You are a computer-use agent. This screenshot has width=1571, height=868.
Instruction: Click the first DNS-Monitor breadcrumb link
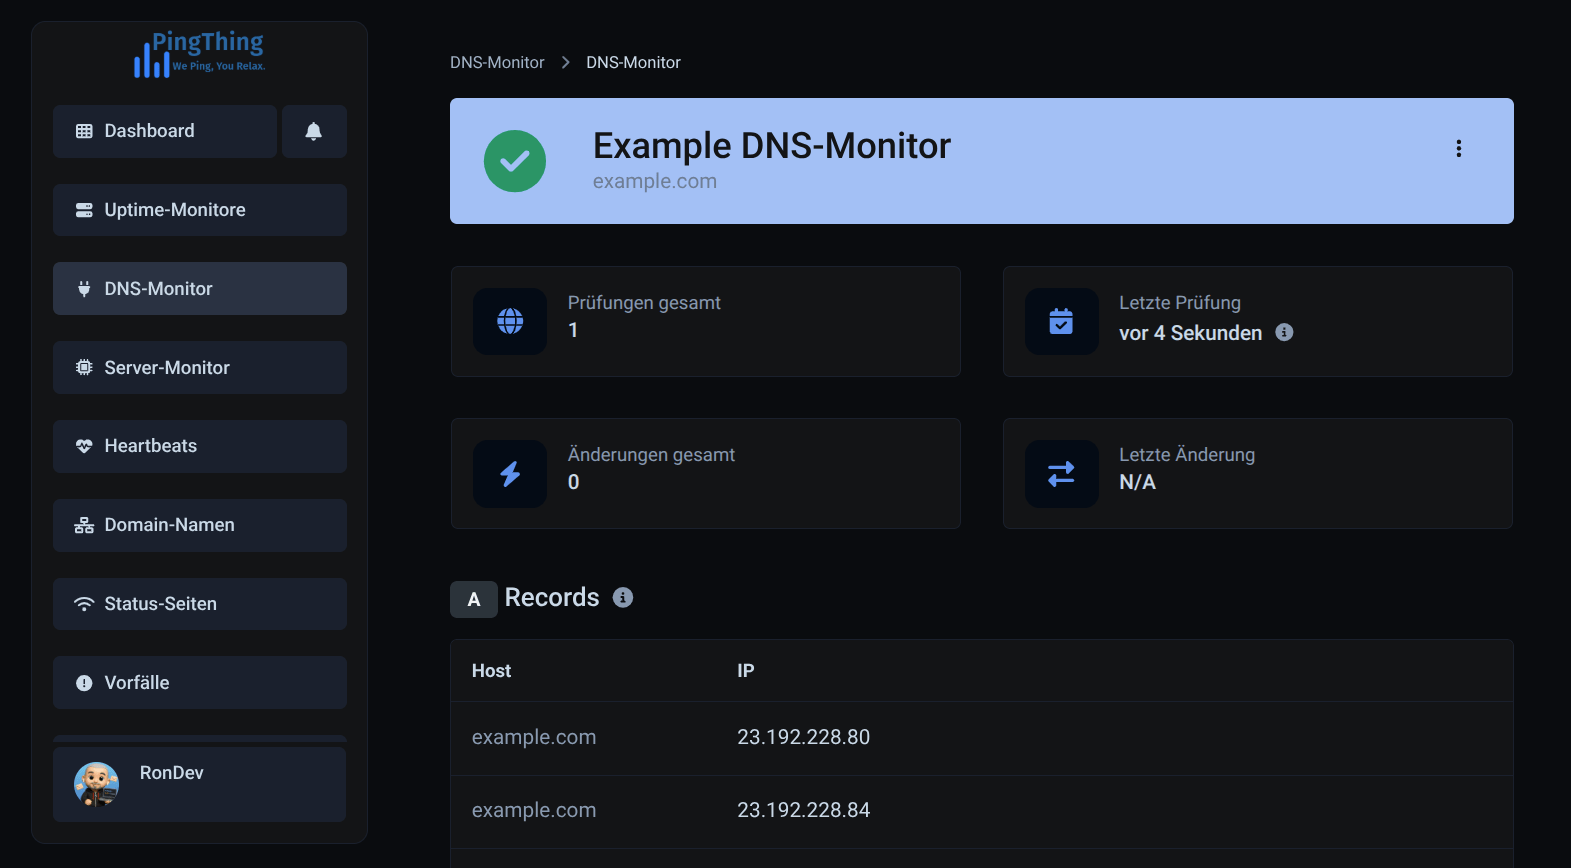[x=497, y=62]
